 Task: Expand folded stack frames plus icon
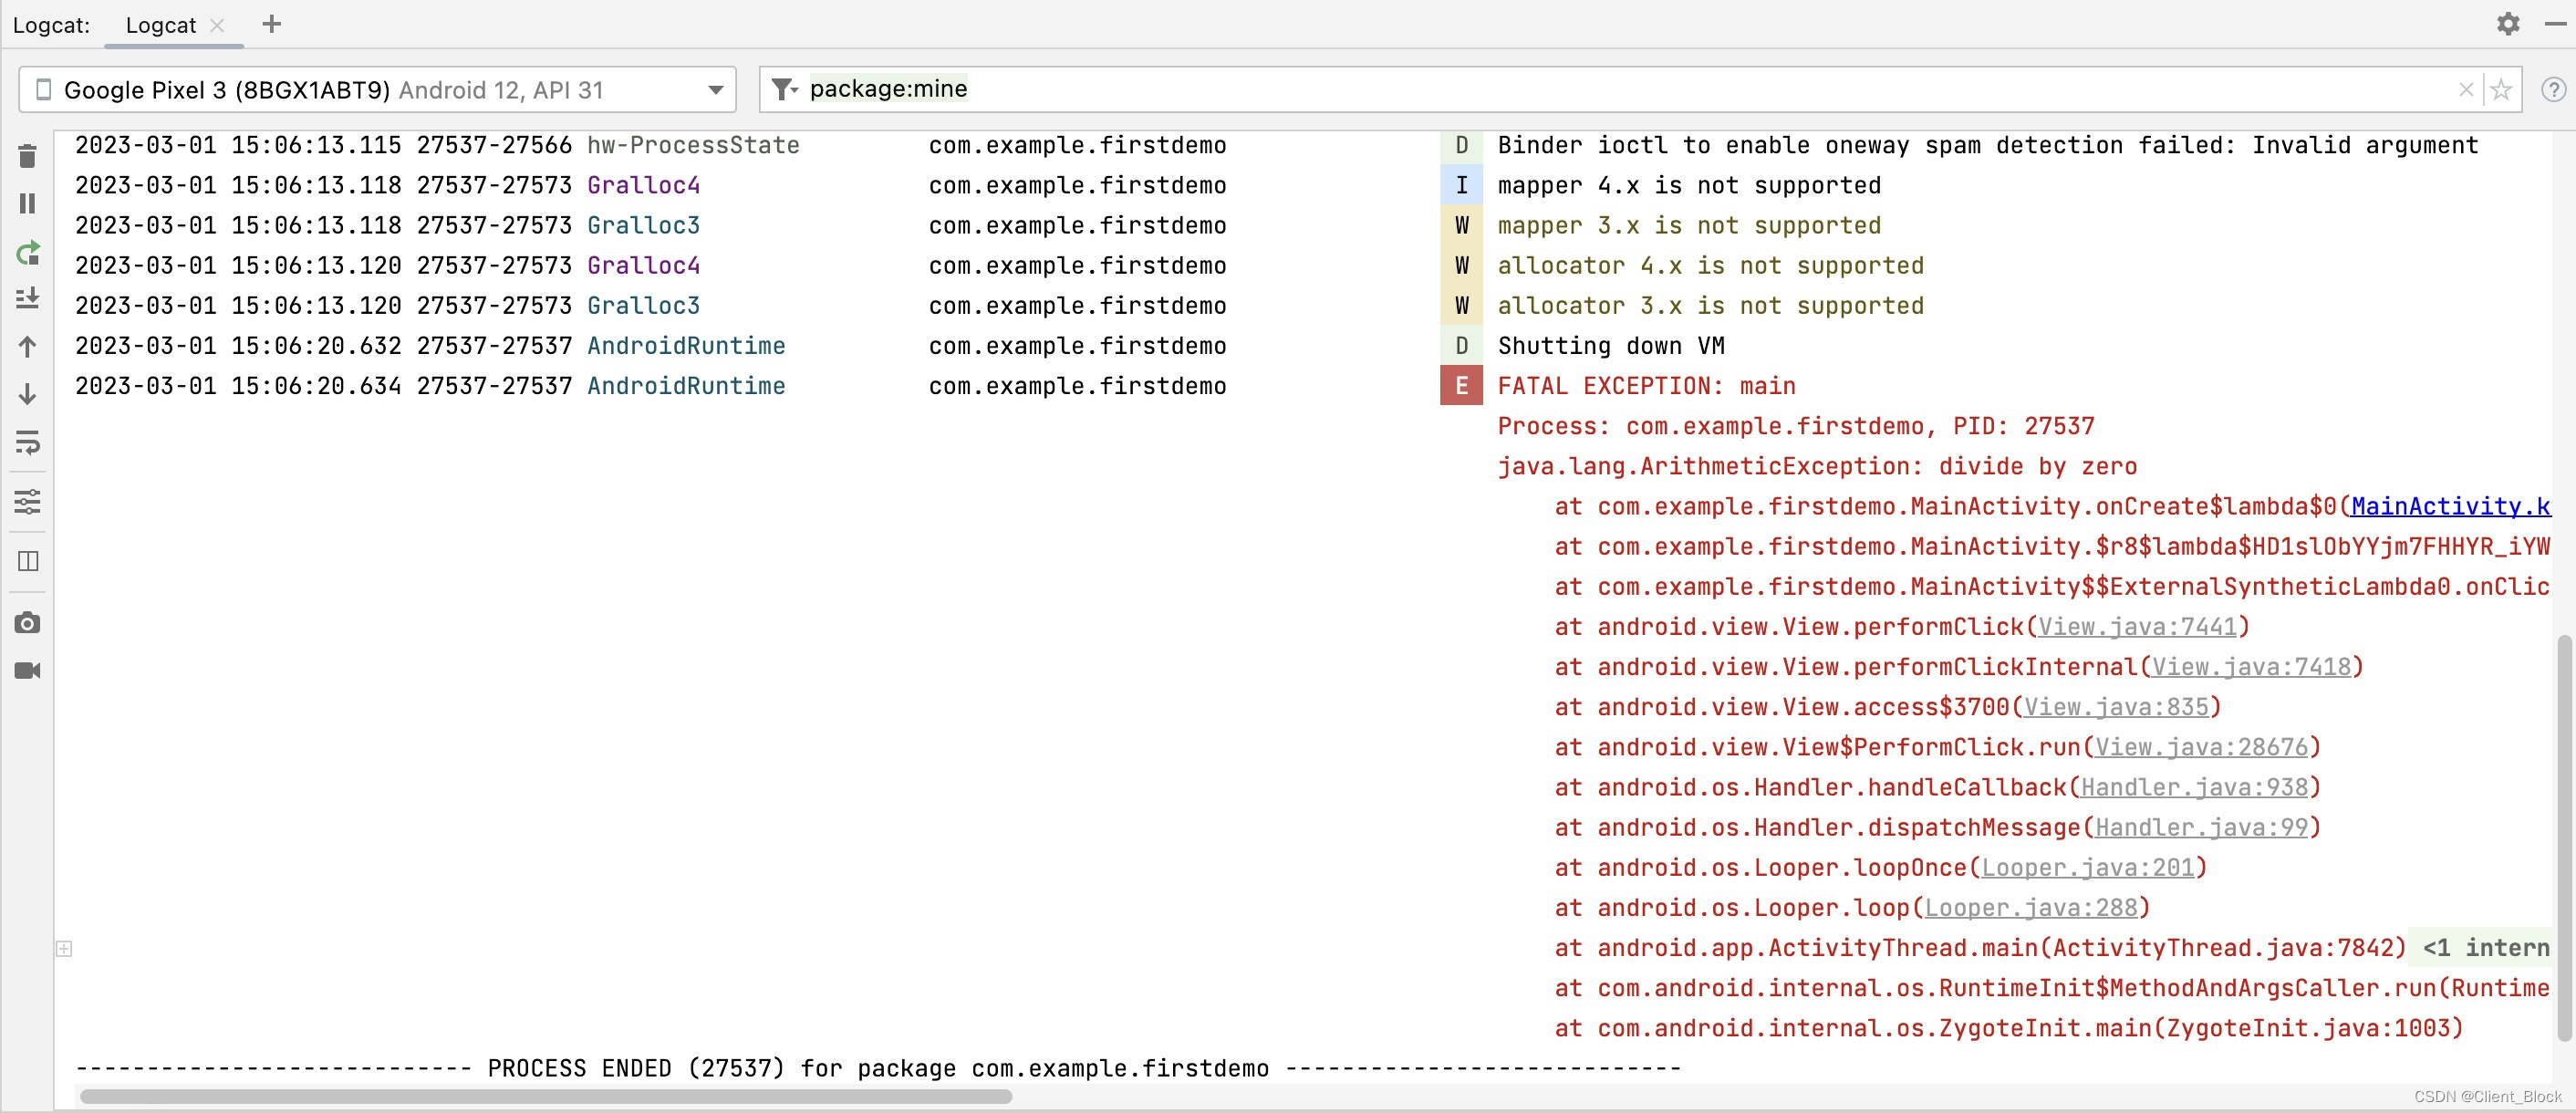tap(64, 948)
